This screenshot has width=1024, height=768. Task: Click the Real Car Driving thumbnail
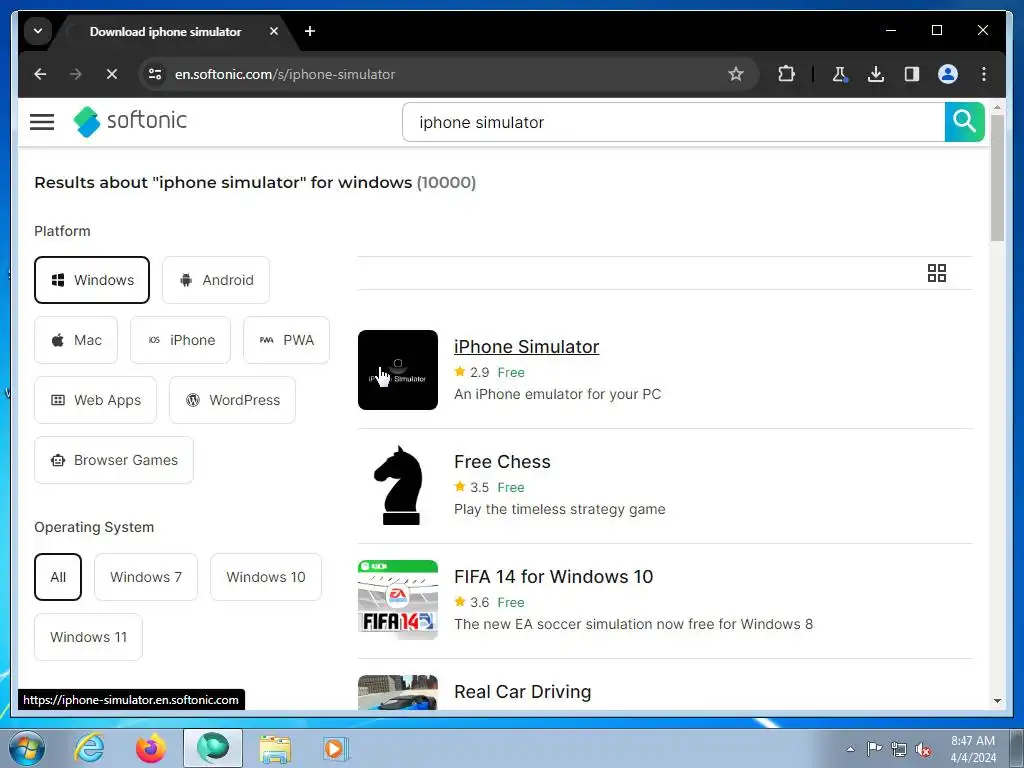(x=398, y=692)
